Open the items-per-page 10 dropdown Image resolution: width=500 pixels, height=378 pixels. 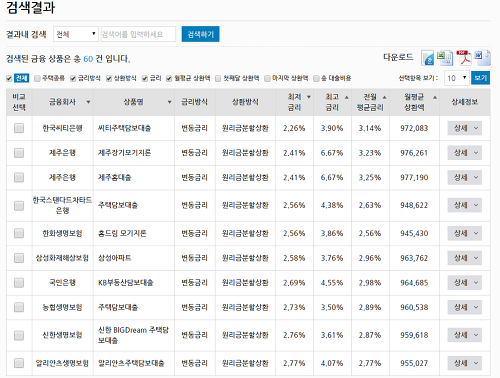[457, 78]
